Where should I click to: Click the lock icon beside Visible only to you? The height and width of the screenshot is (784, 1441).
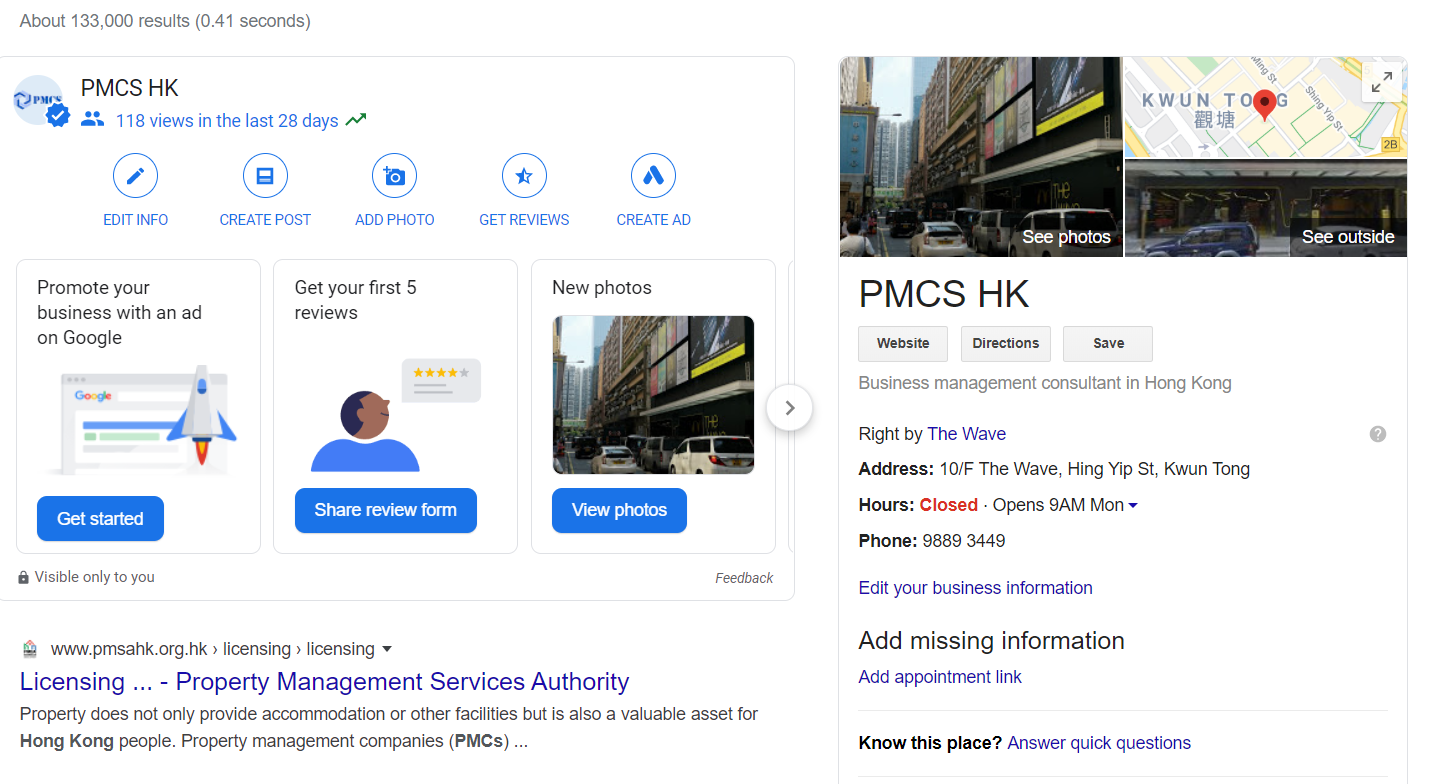pos(23,578)
